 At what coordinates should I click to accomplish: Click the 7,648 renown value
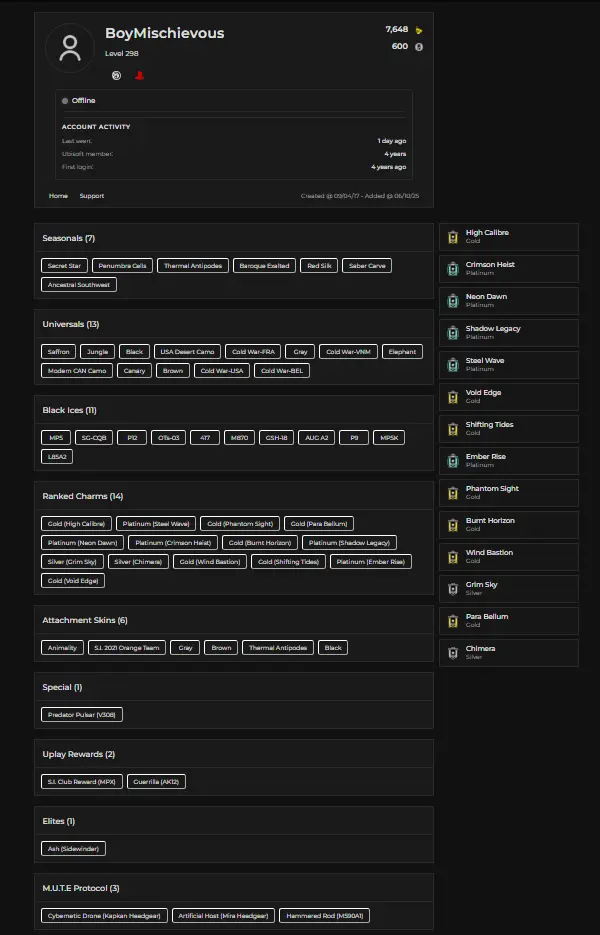tap(397, 29)
